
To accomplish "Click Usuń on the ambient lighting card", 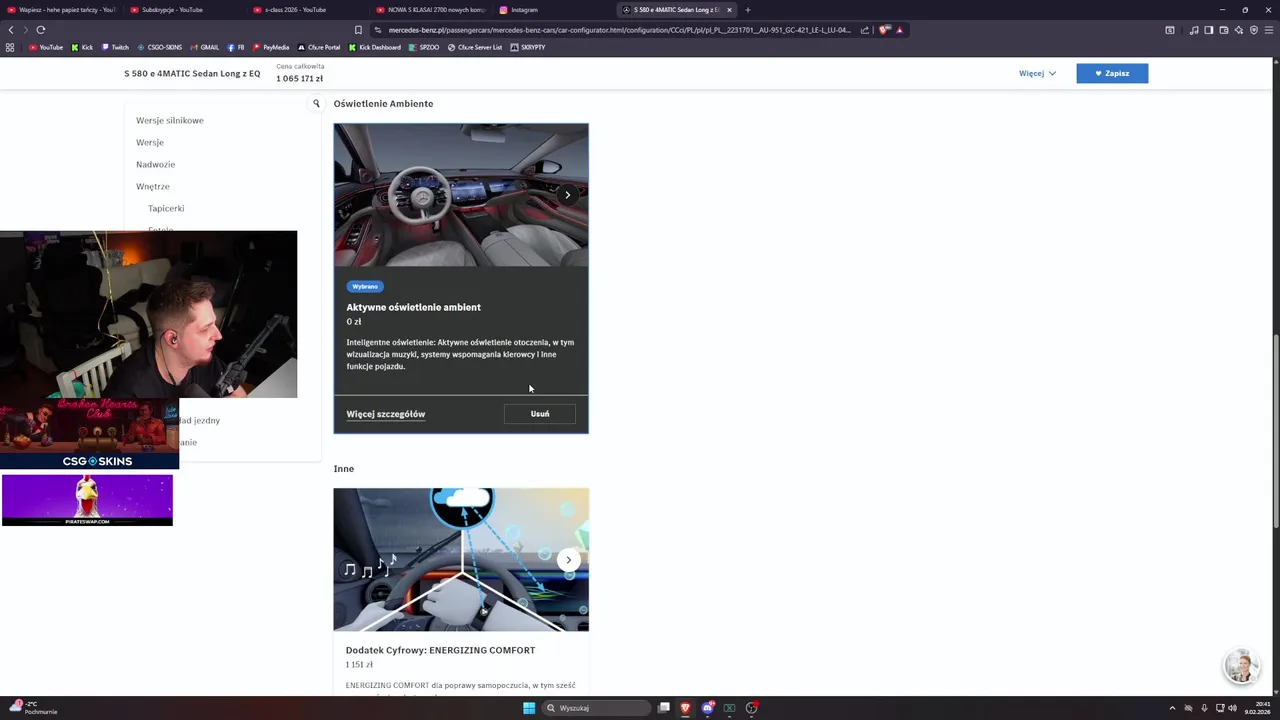I will click(540, 414).
